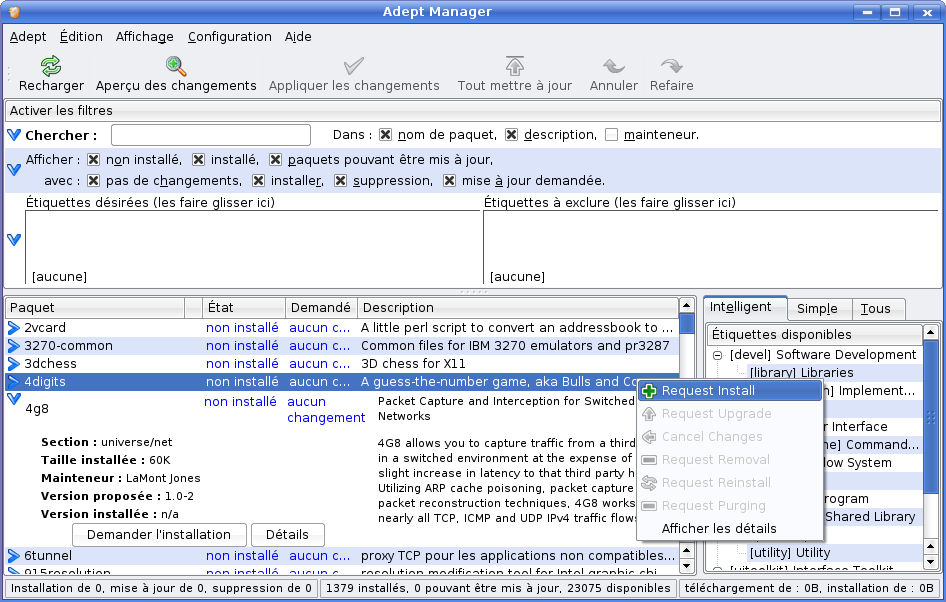Click the Recharger reload icon

tap(51, 66)
